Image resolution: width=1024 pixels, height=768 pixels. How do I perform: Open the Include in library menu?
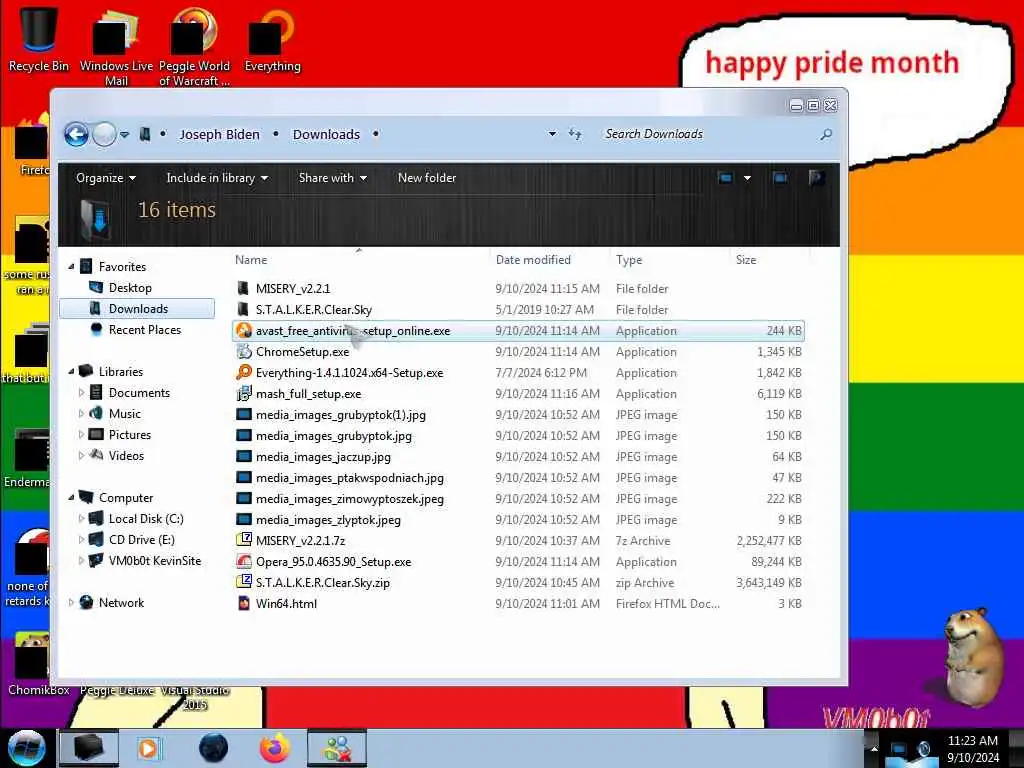pyautogui.click(x=217, y=178)
